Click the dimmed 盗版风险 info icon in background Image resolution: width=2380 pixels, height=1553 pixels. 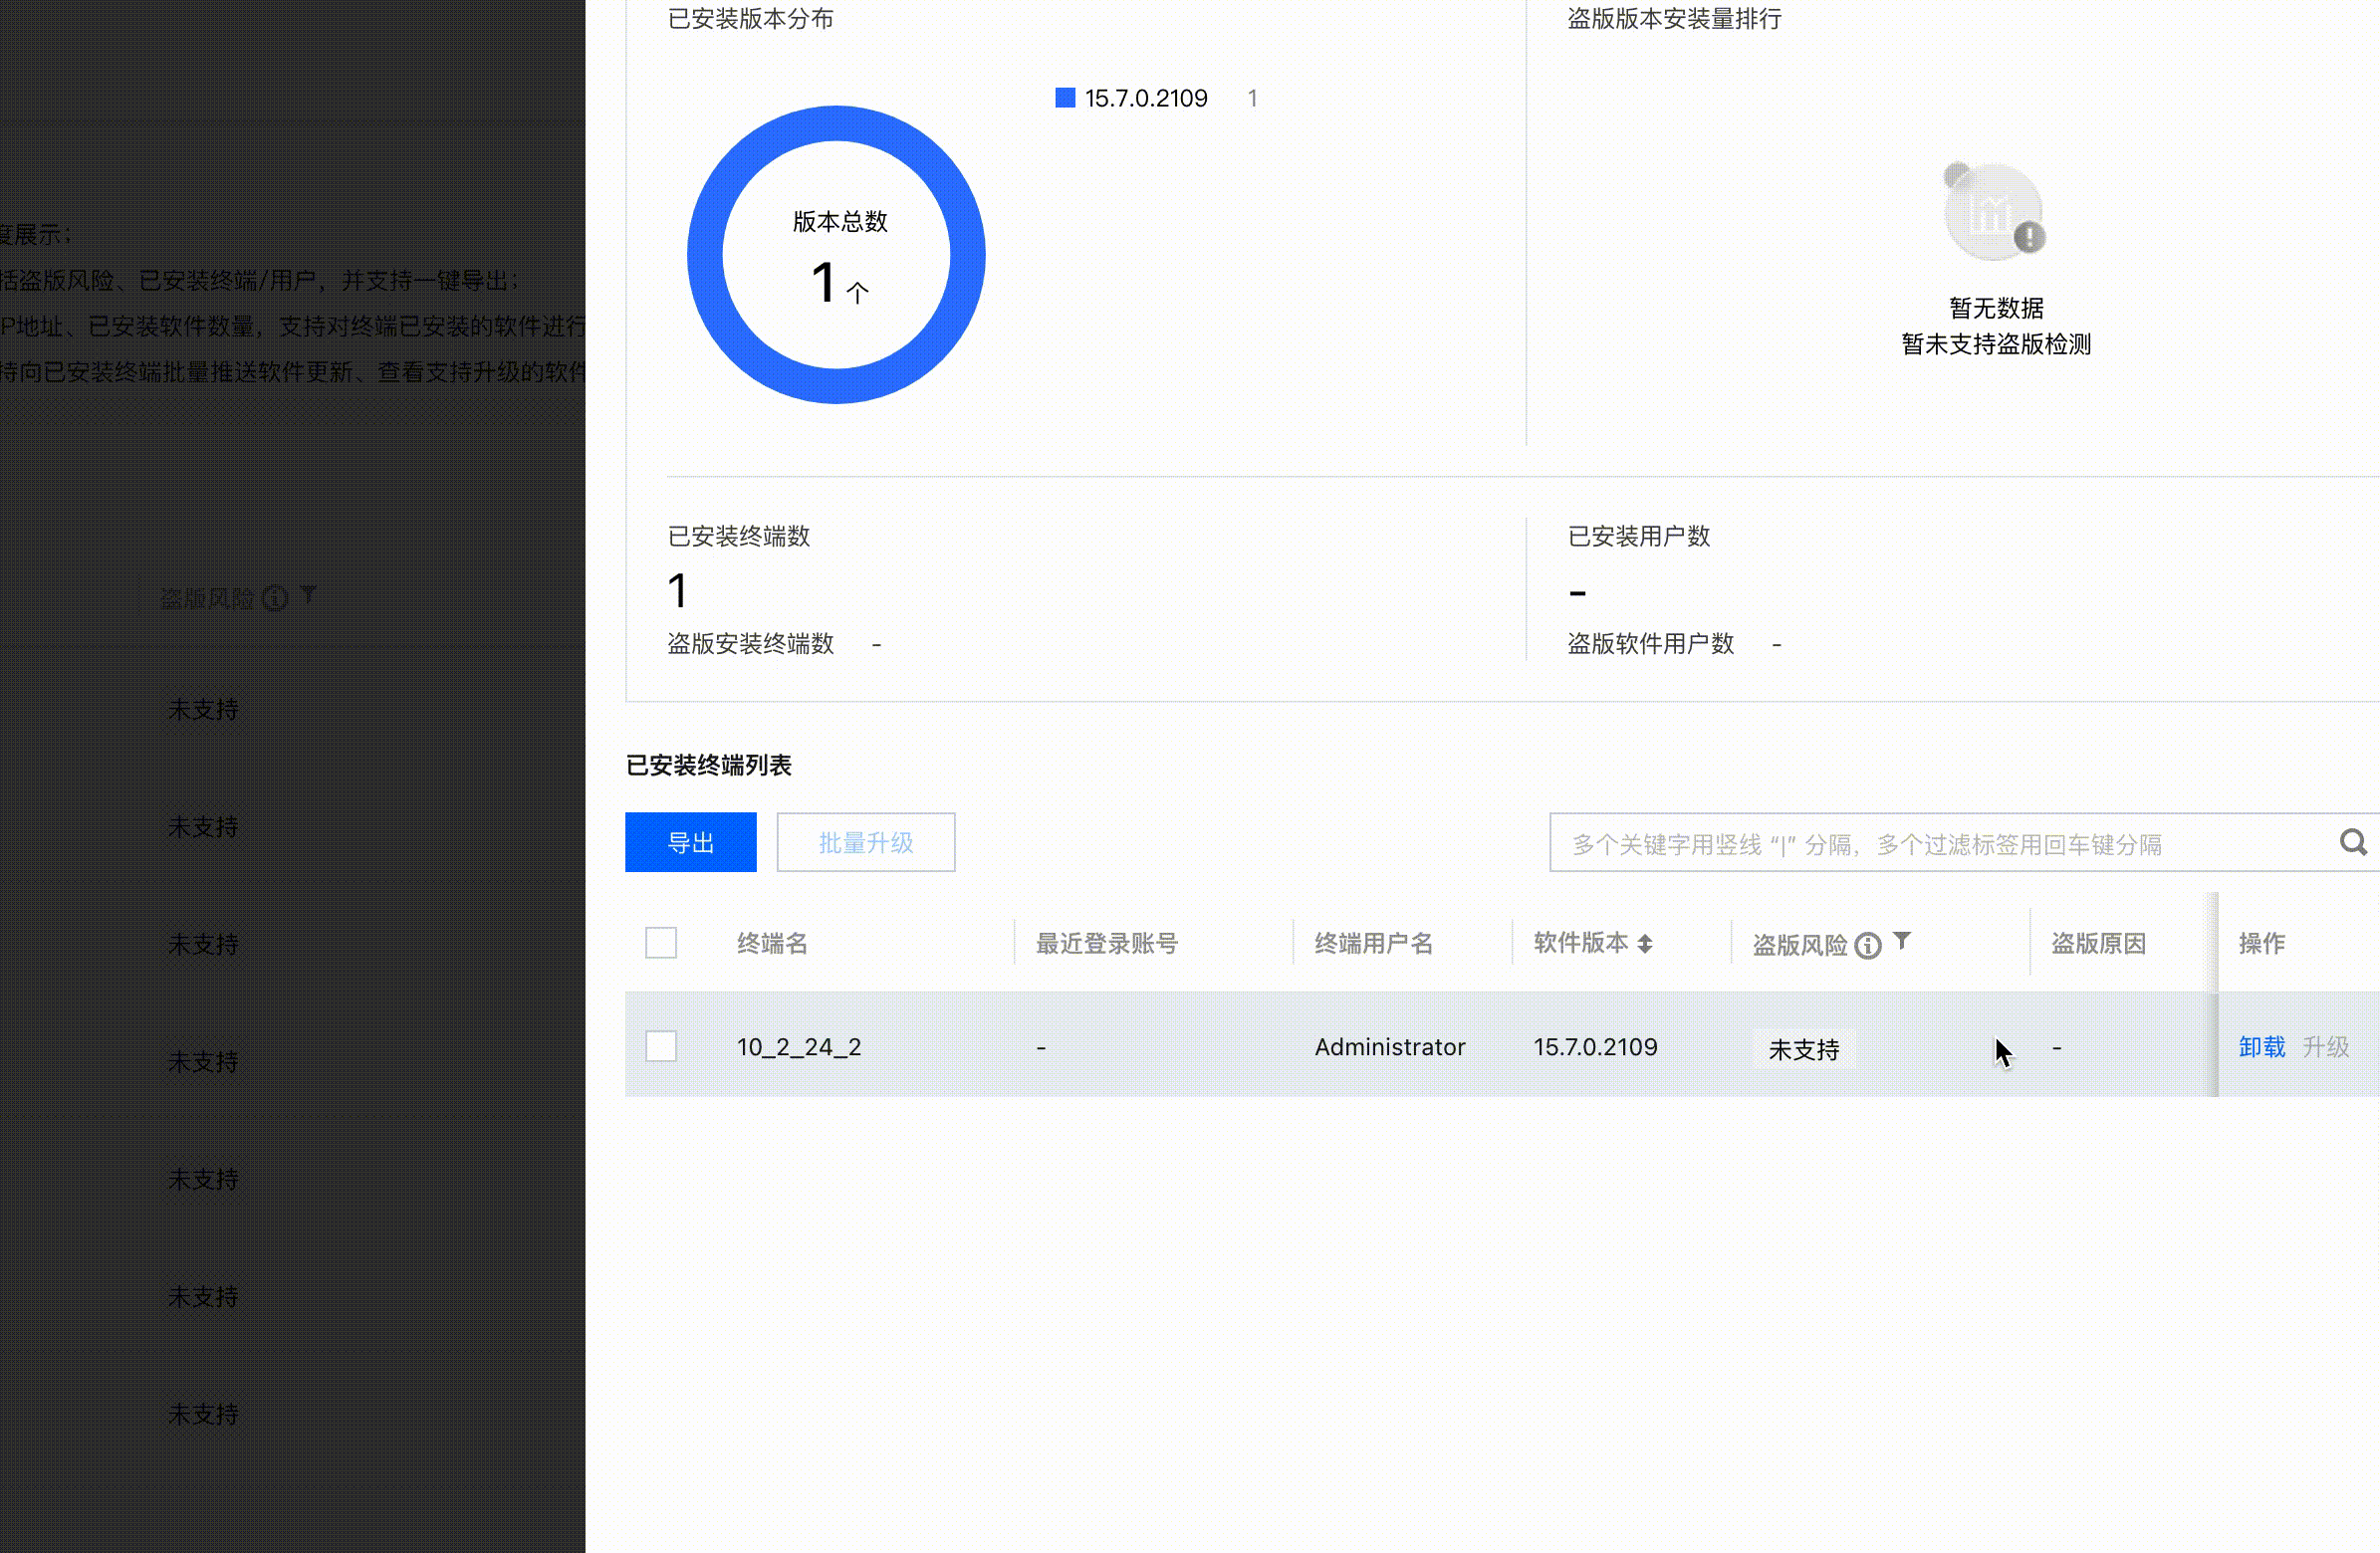[275, 598]
